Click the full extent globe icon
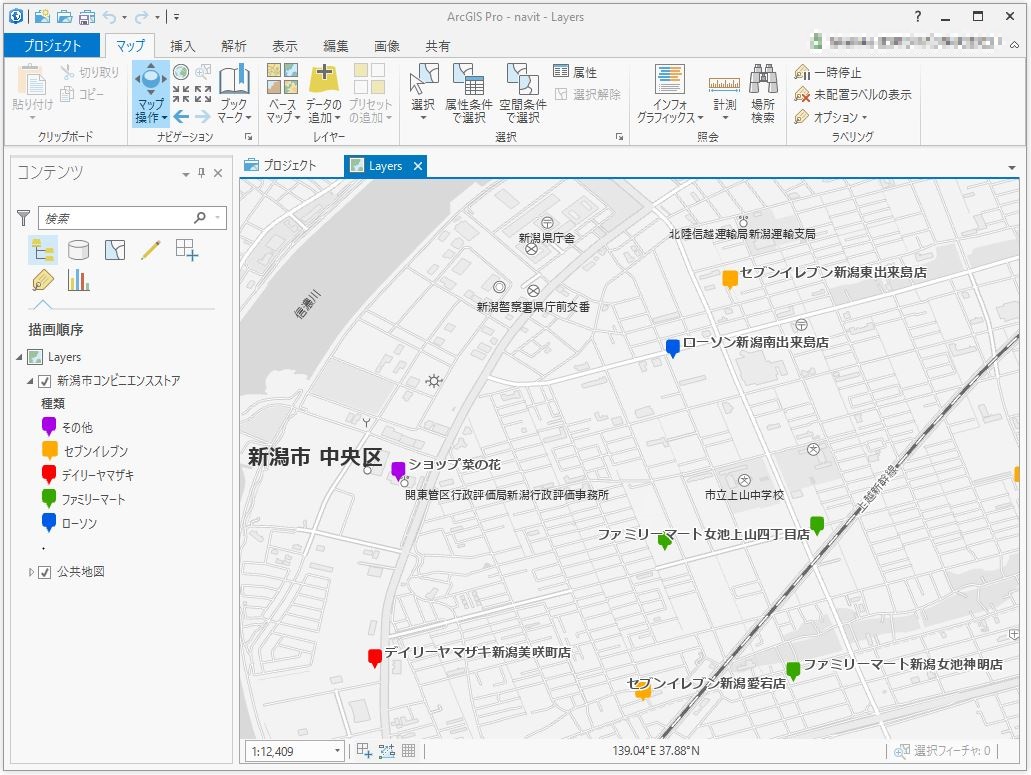This screenshot has width=1031, height=775. (181, 72)
